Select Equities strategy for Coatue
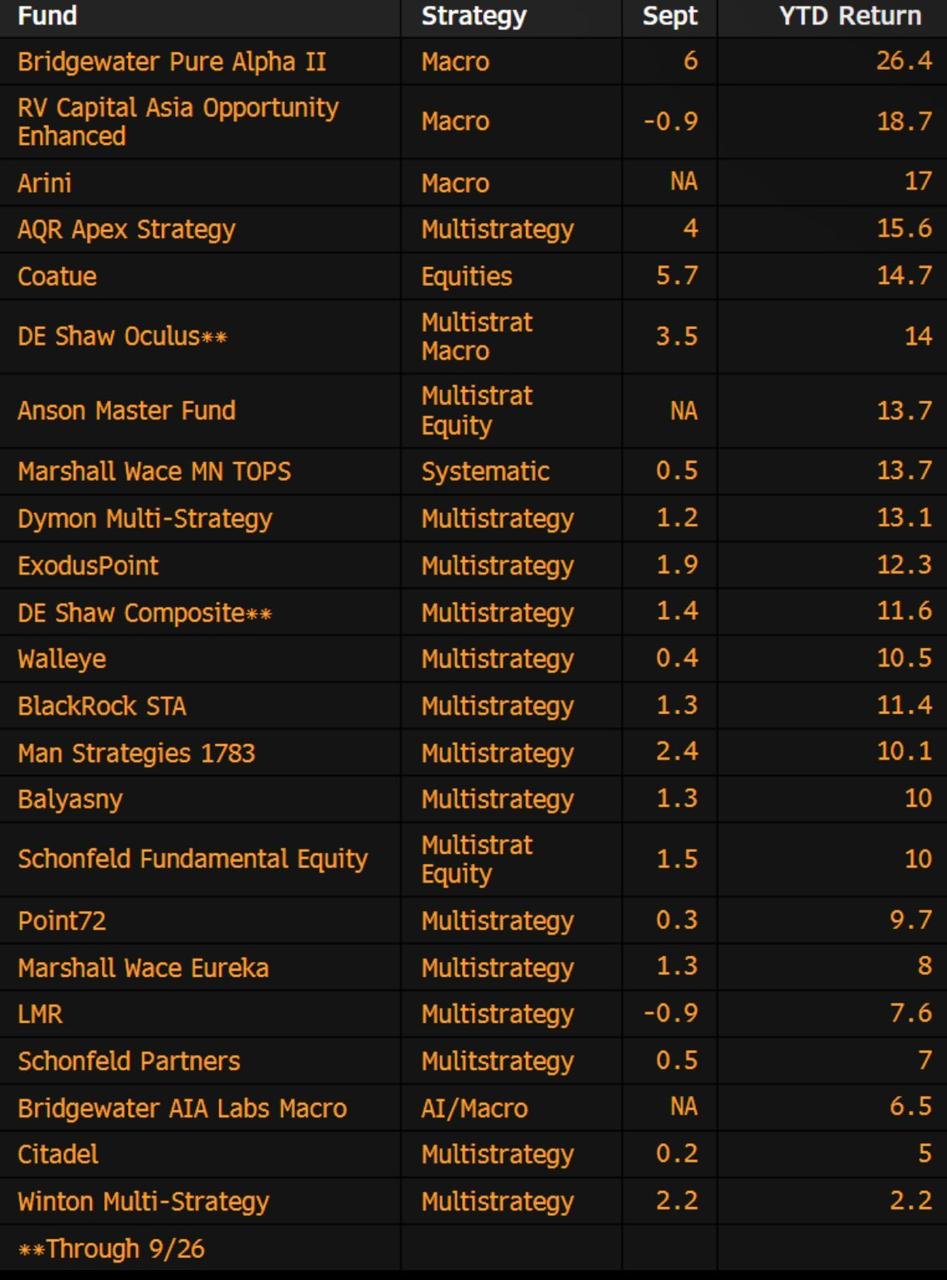Image resolution: width=947 pixels, height=1280 pixels. point(466,277)
